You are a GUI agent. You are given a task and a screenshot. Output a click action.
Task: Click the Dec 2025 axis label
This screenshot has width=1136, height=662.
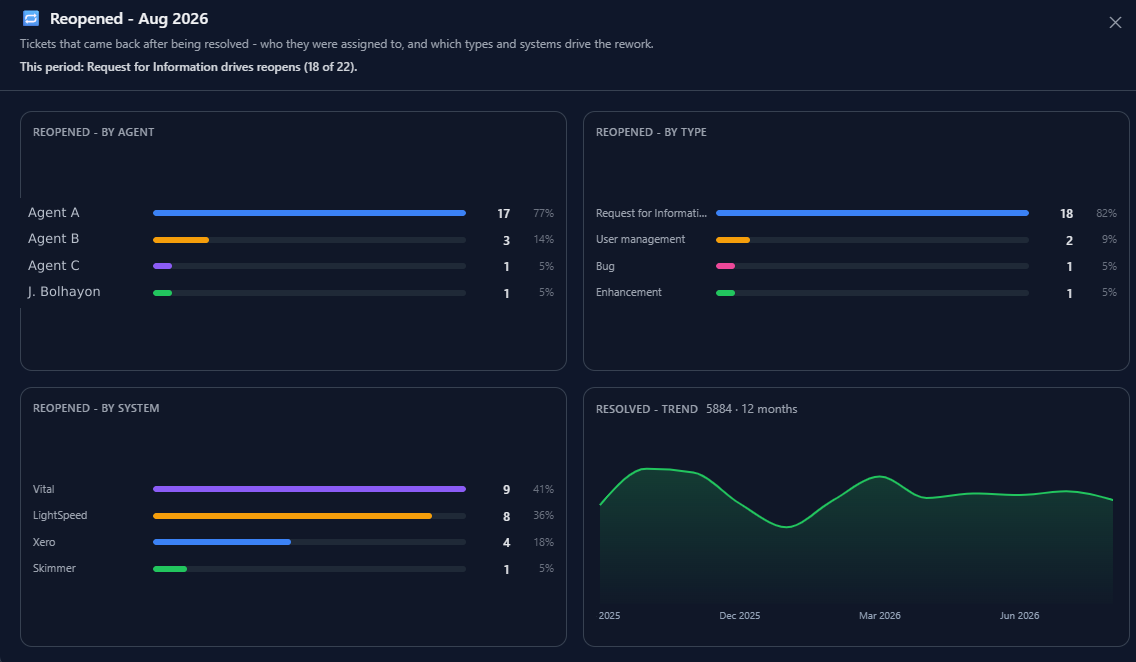pyautogui.click(x=740, y=616)
